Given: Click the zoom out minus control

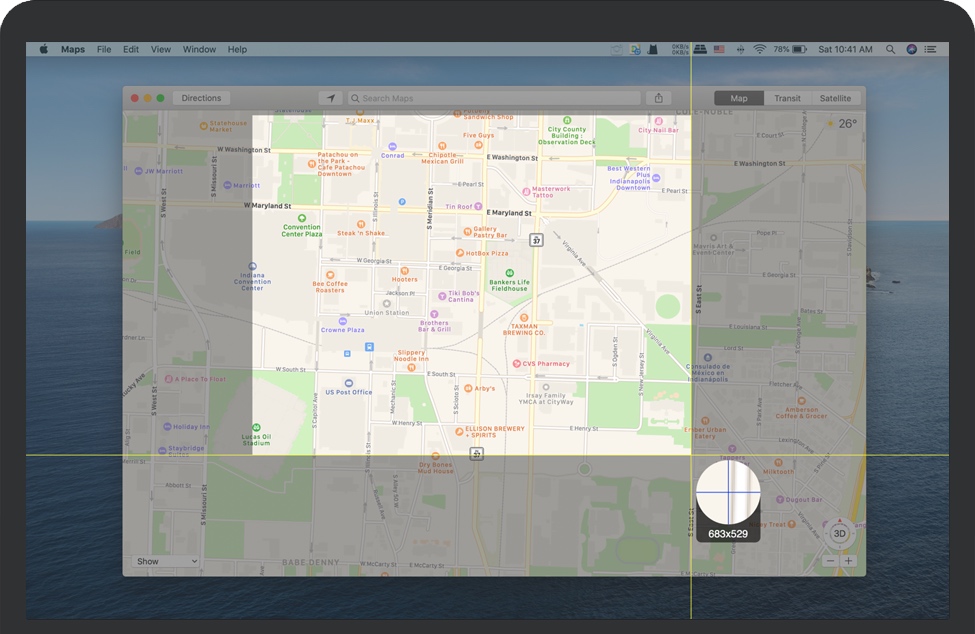Looking at the screenshot, I should click(x=829, y=561).
